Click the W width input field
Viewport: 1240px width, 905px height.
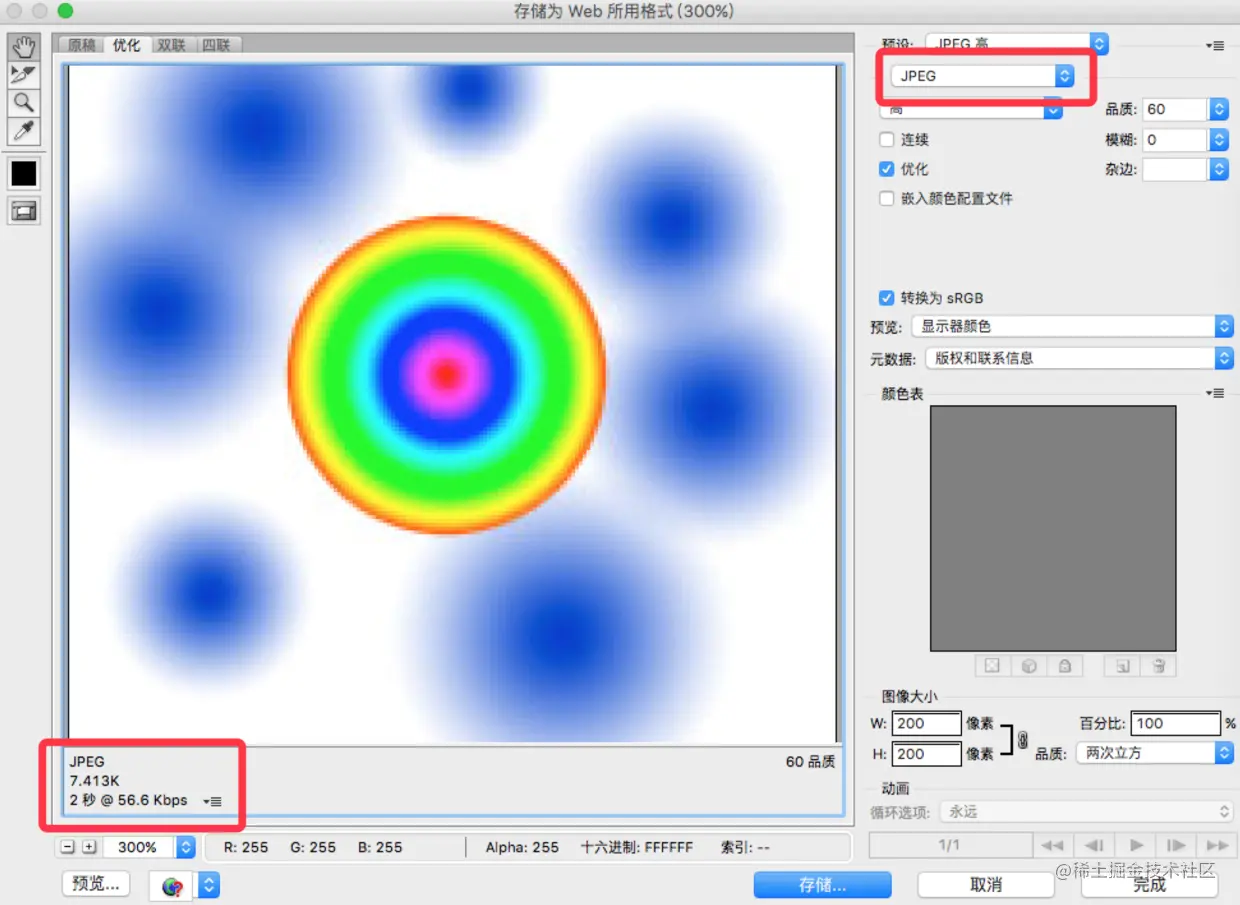pyautogui.click(x=927, y=723)
